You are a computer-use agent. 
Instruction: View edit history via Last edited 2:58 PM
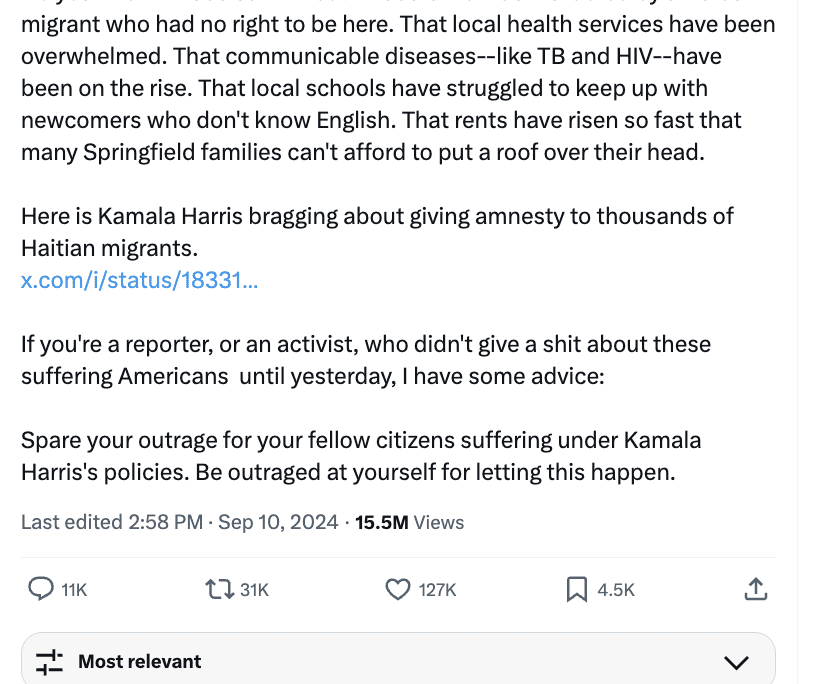point(112,522)
